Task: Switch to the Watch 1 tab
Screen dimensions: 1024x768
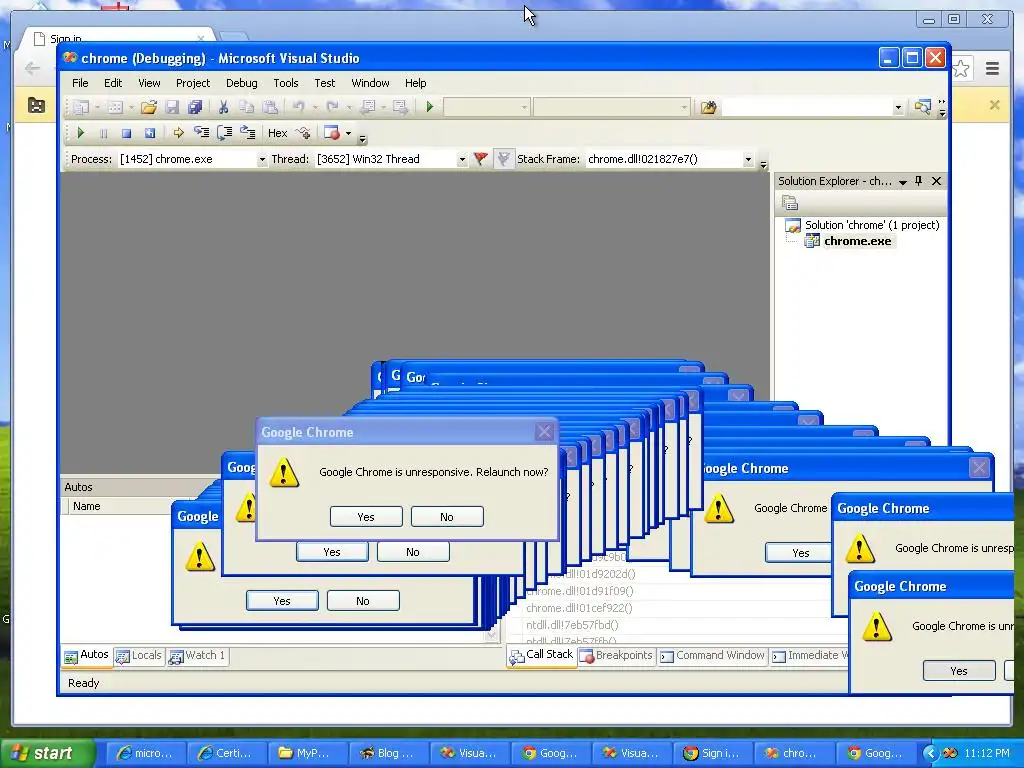Action: click(197, 656)
